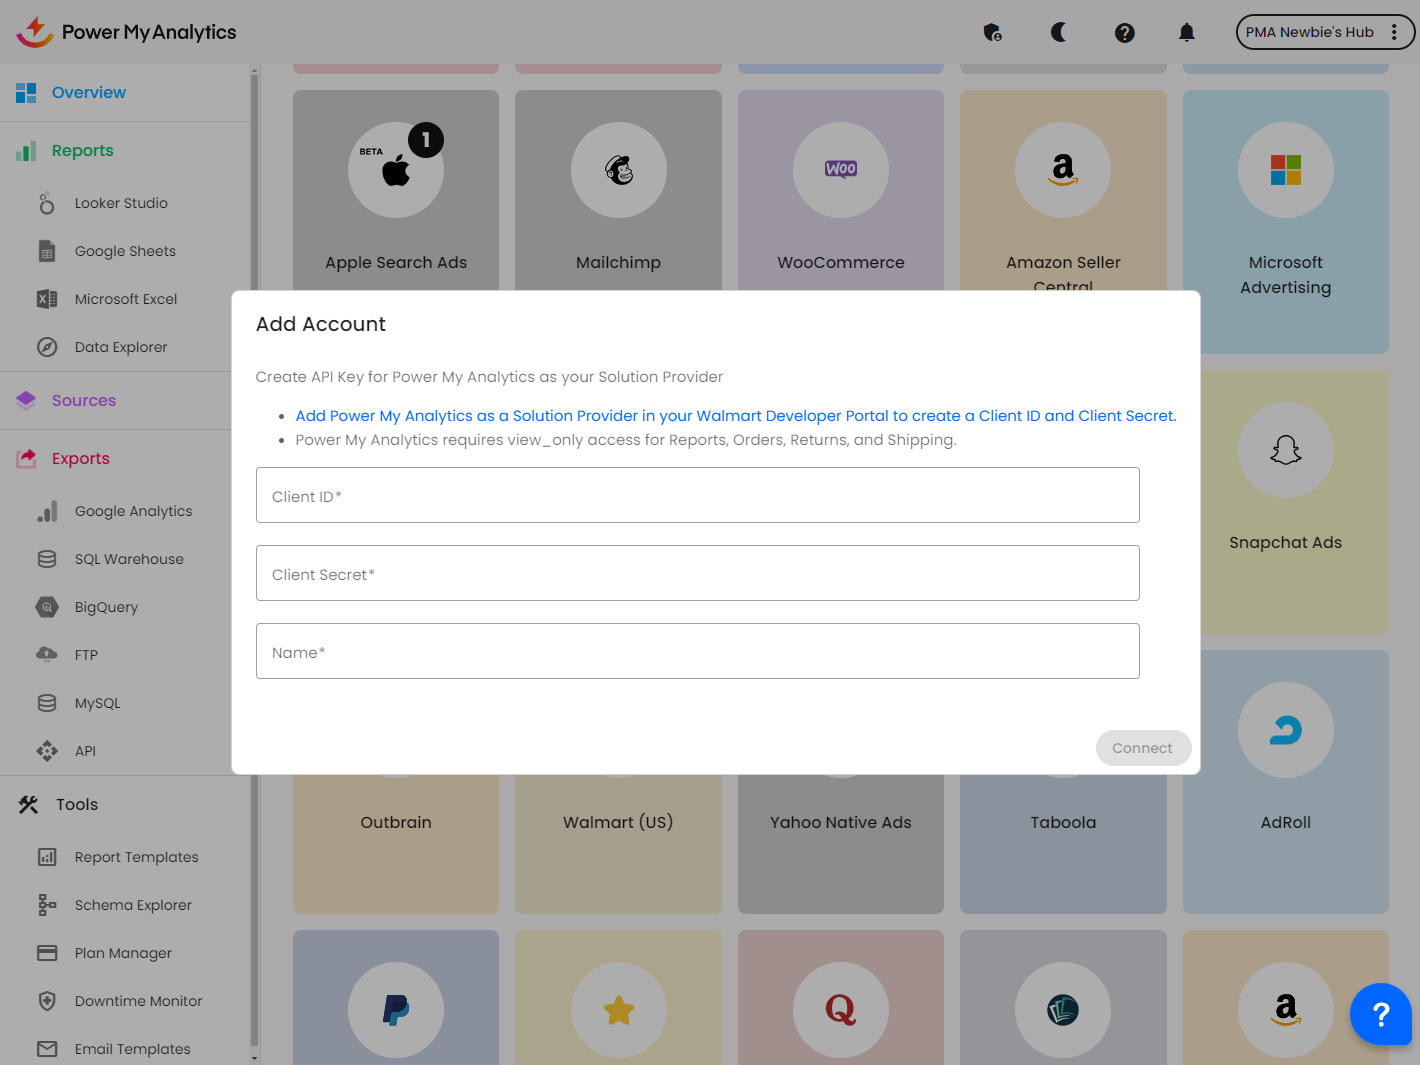Click the help question mark in header
This screenshot has width=1420, height=1065.
click(1124, 32)
